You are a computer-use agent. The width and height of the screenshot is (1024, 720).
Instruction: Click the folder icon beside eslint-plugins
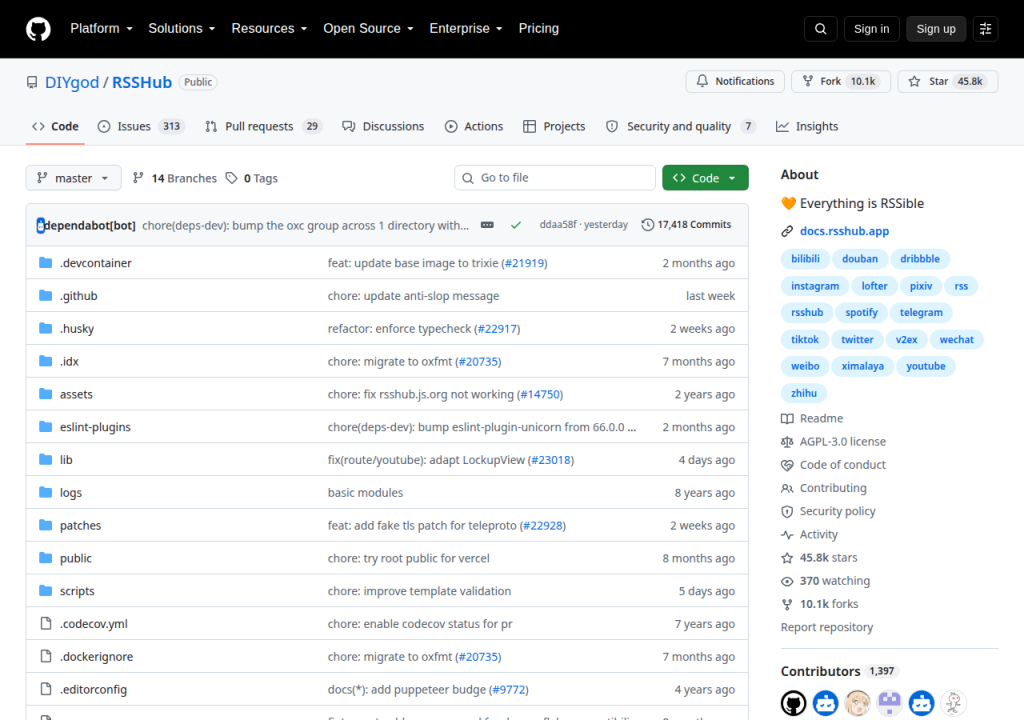pyautogui.click(x=45, y=427)
